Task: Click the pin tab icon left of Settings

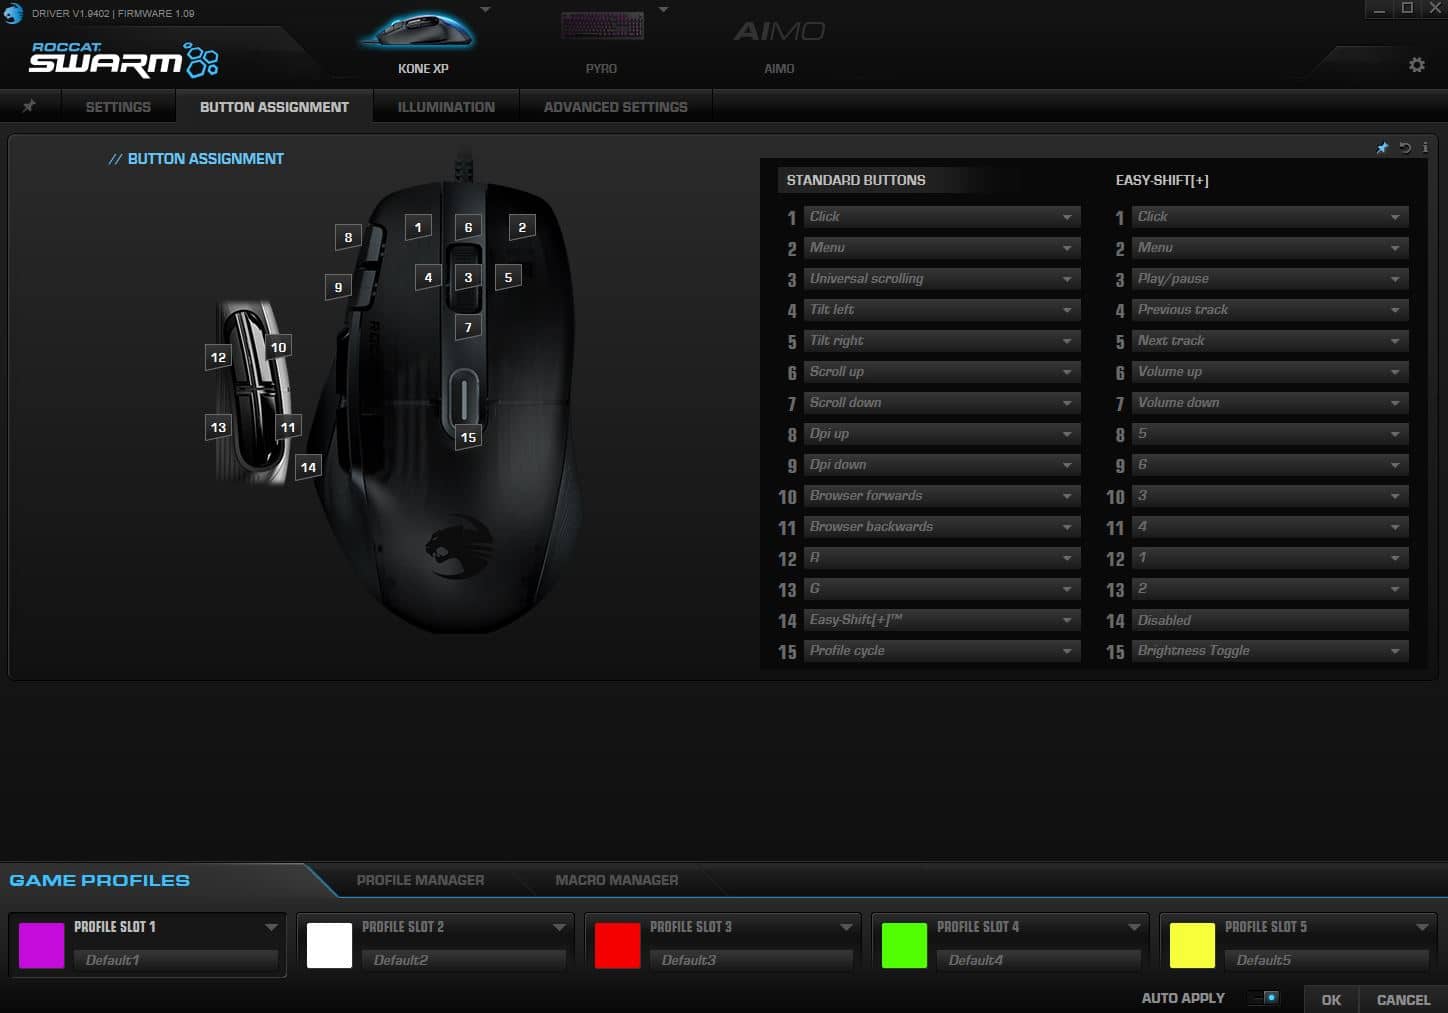Action: tap(29, 106)
